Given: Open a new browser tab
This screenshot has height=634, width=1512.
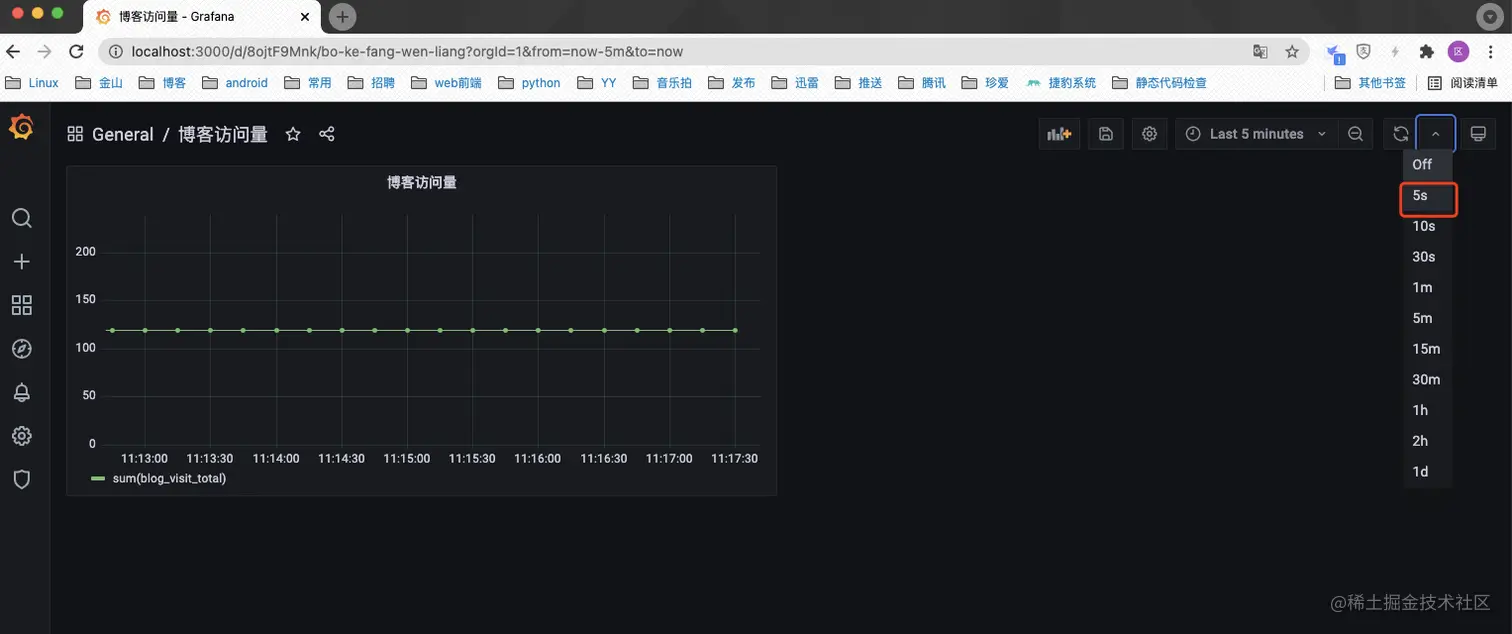Looking at the screenshot, I should (x=342, y=16).
